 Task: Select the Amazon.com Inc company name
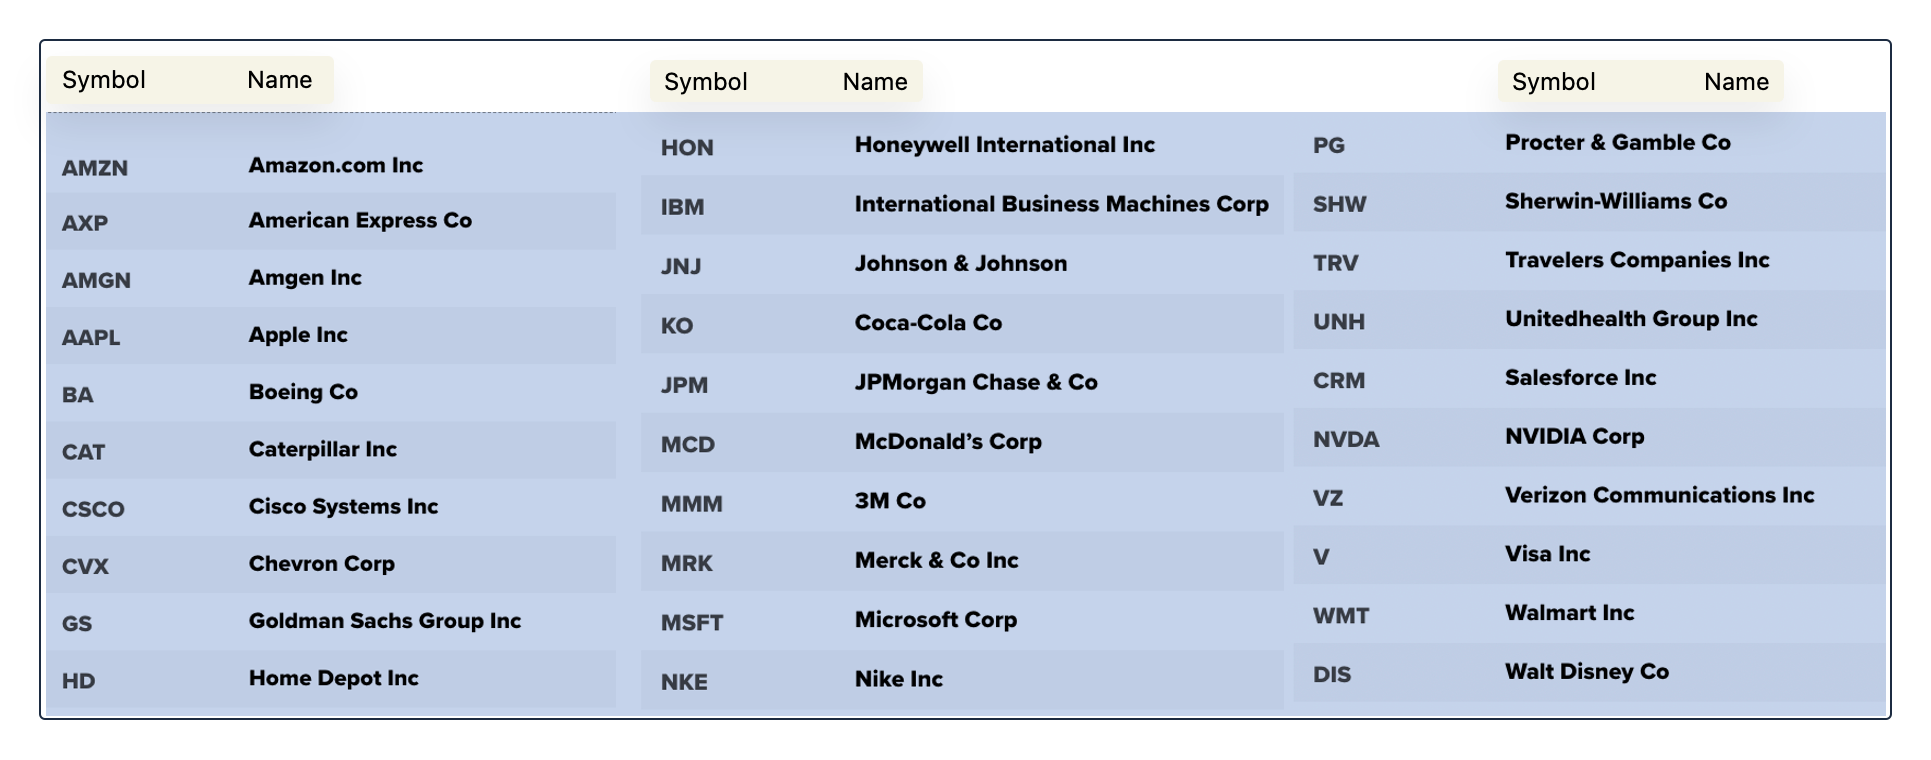336,165
